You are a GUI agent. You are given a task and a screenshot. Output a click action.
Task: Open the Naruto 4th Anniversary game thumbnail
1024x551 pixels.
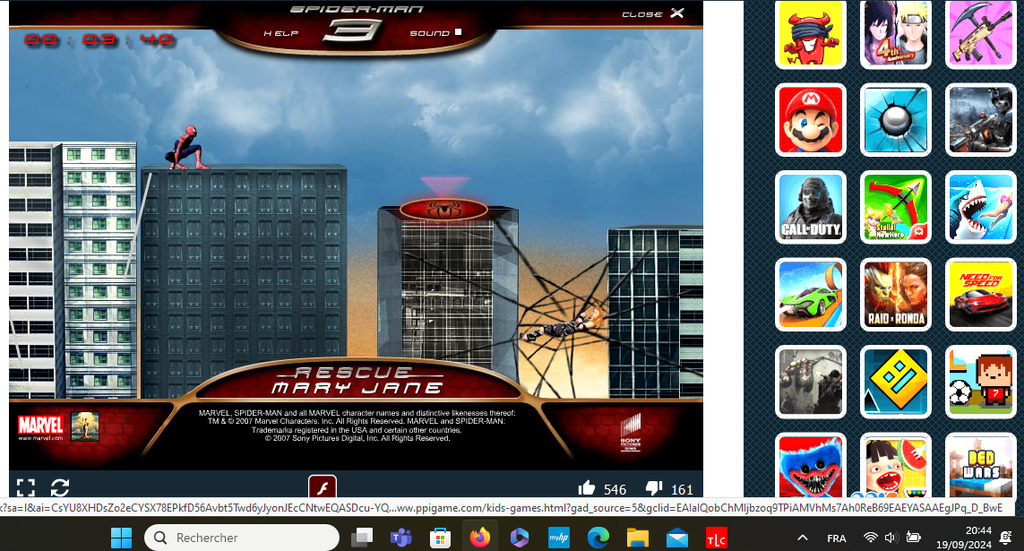tap(895, 33)
